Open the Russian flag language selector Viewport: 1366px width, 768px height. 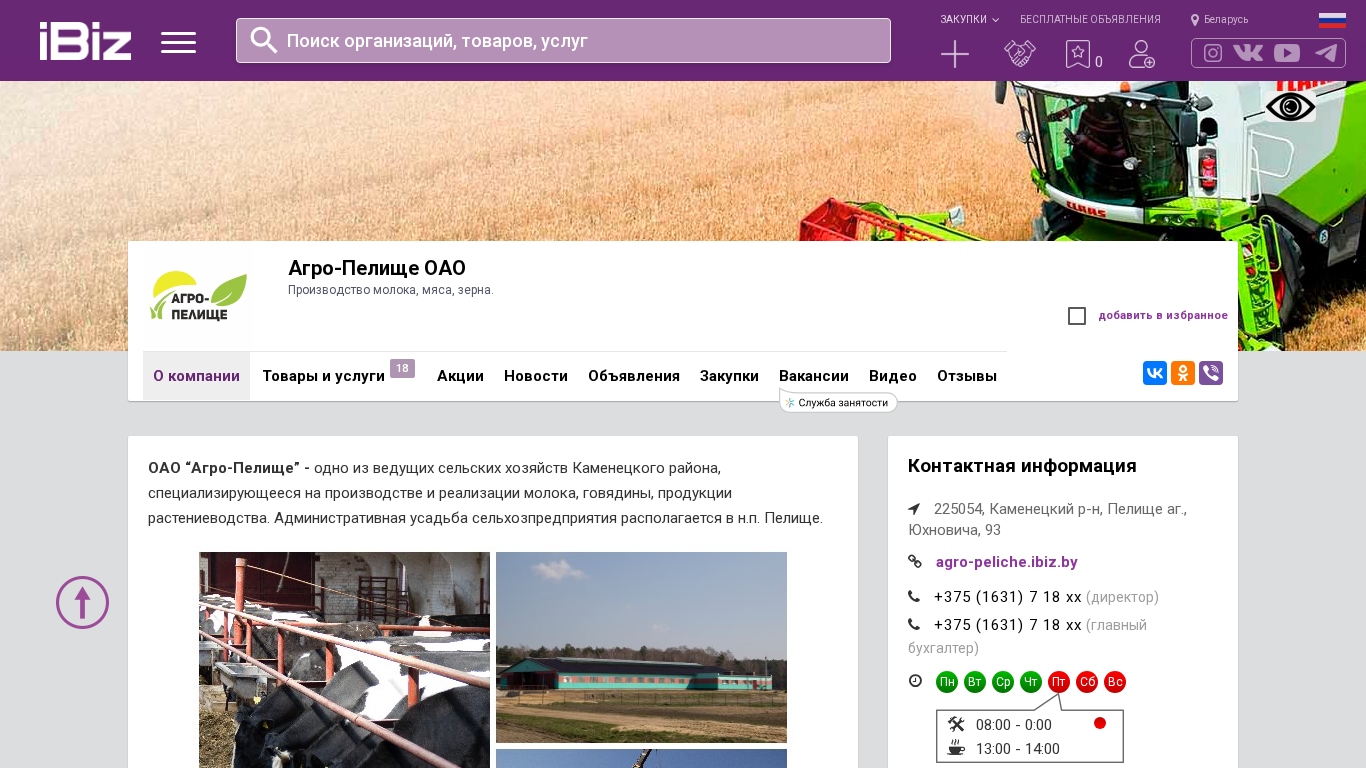[1332, 19]
